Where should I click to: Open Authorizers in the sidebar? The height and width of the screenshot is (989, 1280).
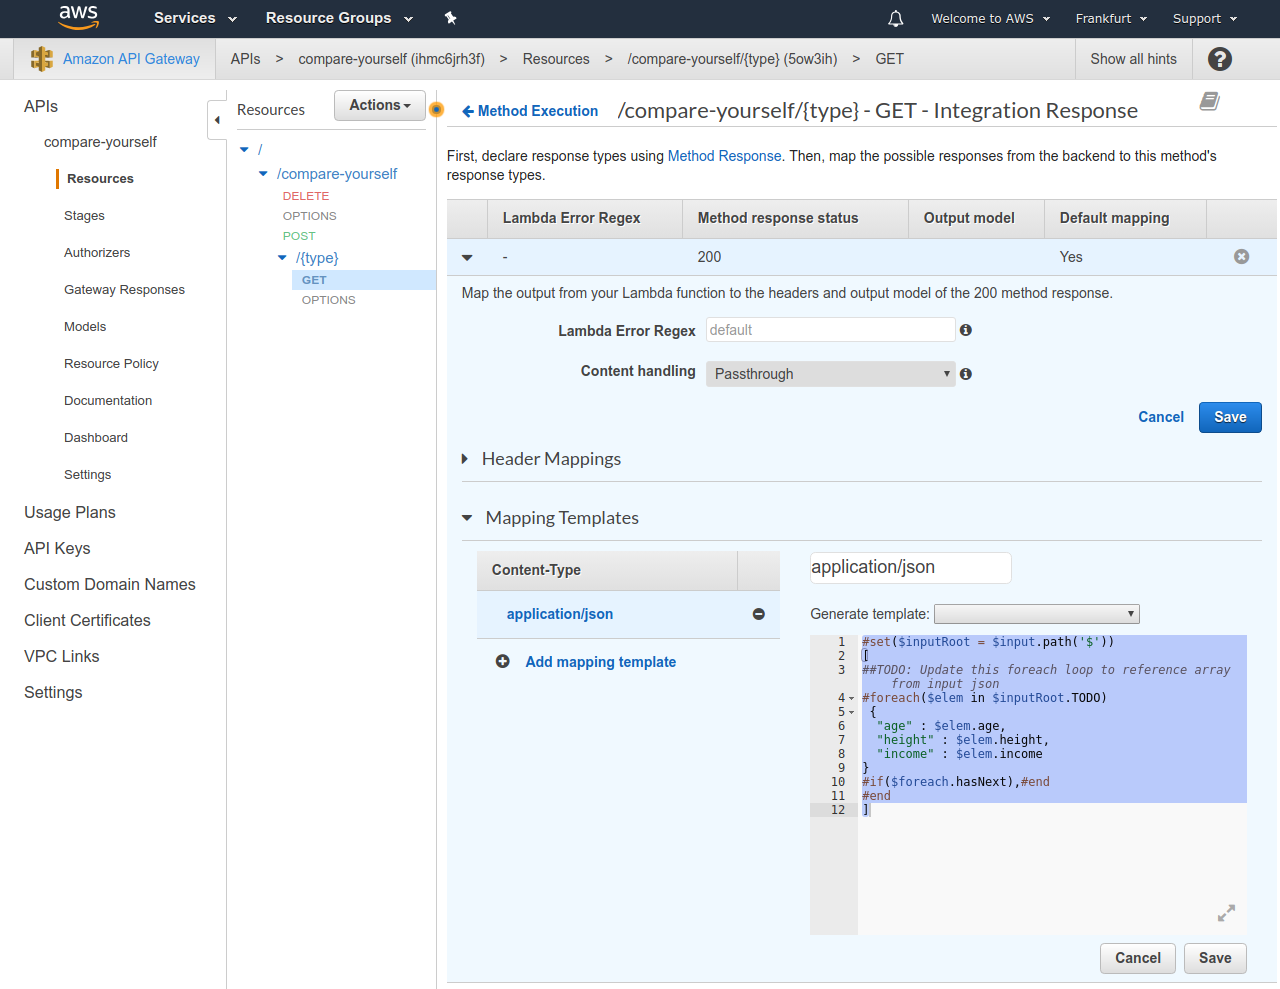97,253
